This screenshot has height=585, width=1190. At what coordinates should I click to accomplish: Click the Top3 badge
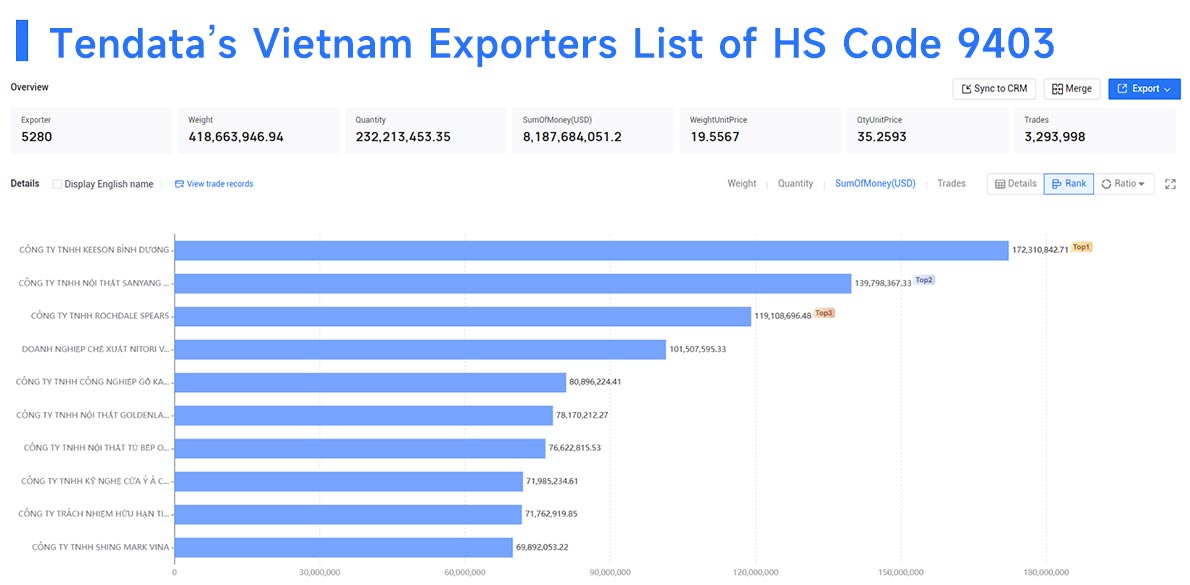tap(824, 313)
